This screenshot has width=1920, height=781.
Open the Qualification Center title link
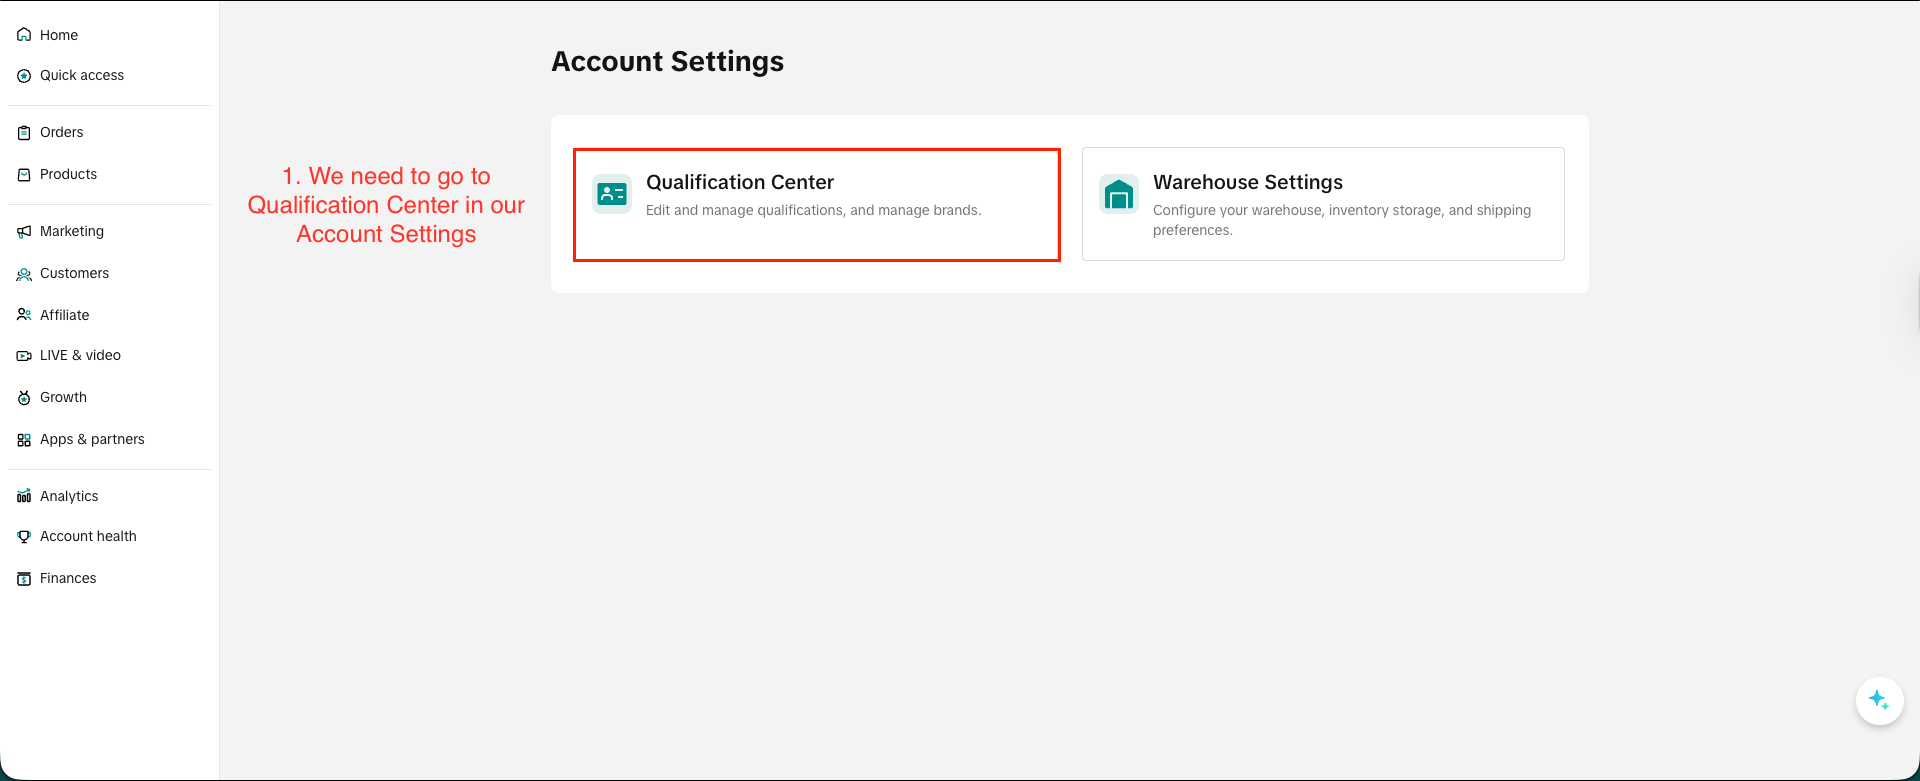click(739, 182)
